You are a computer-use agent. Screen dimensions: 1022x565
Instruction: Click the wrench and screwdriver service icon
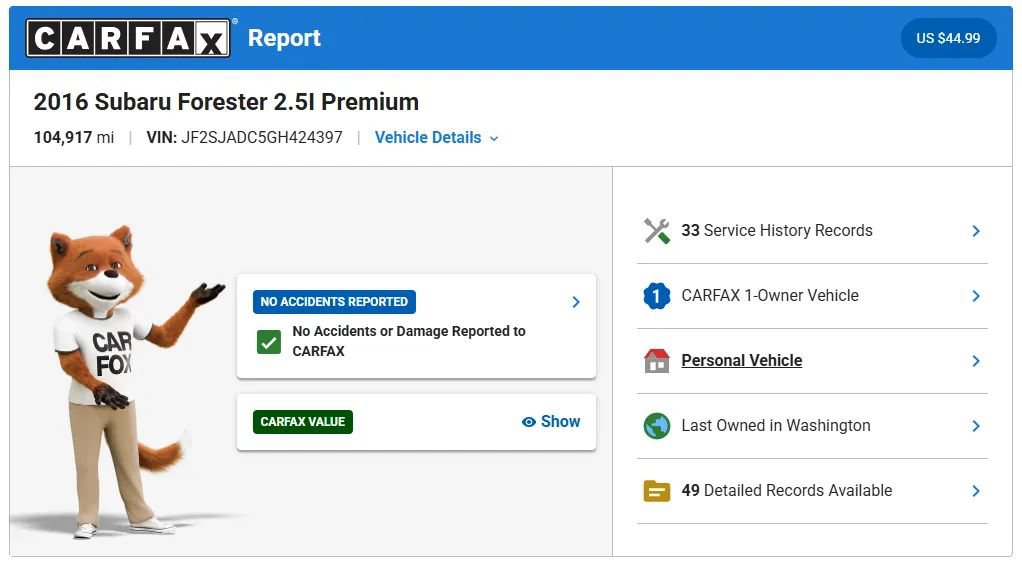[656, 231]
